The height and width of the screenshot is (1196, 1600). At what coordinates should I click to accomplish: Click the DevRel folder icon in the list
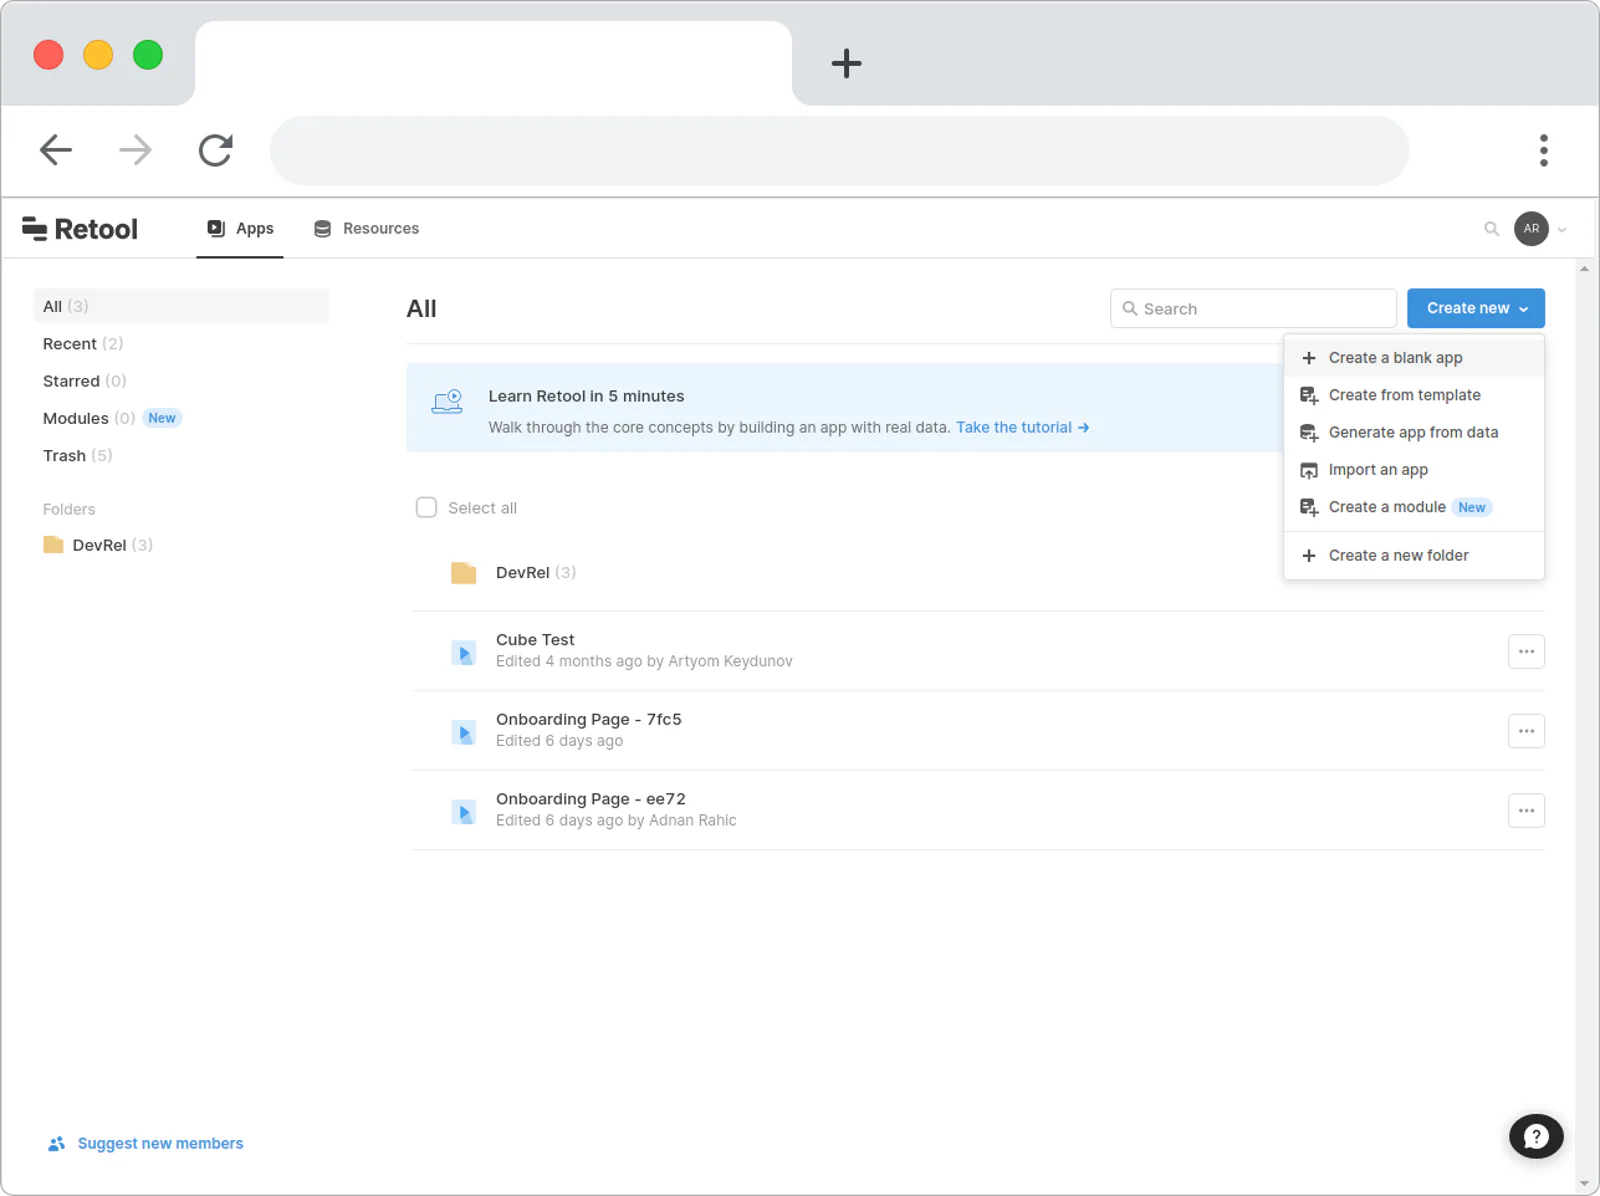[463, 573]
